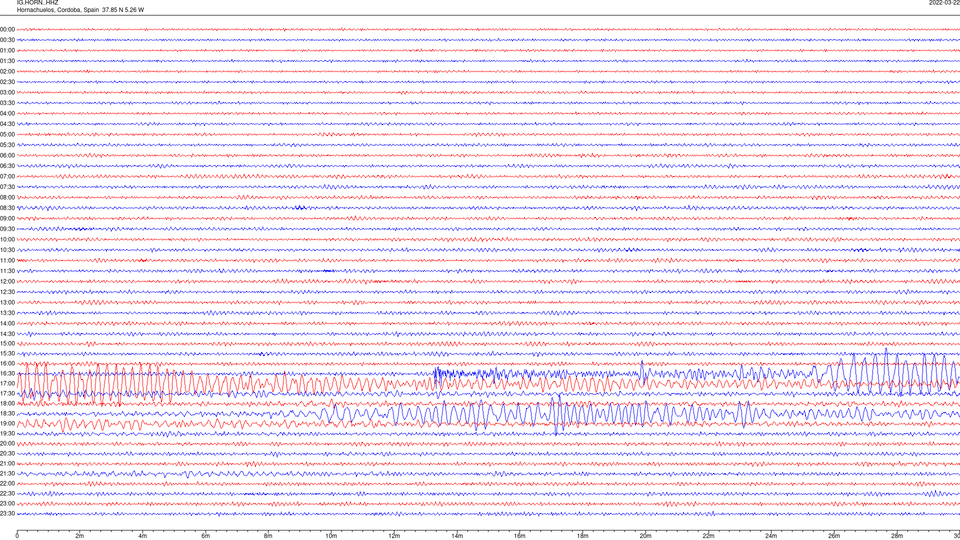Select the 06:00 trace time label
Viewport: 960px width, 540px height.
[x=7, y=156]
